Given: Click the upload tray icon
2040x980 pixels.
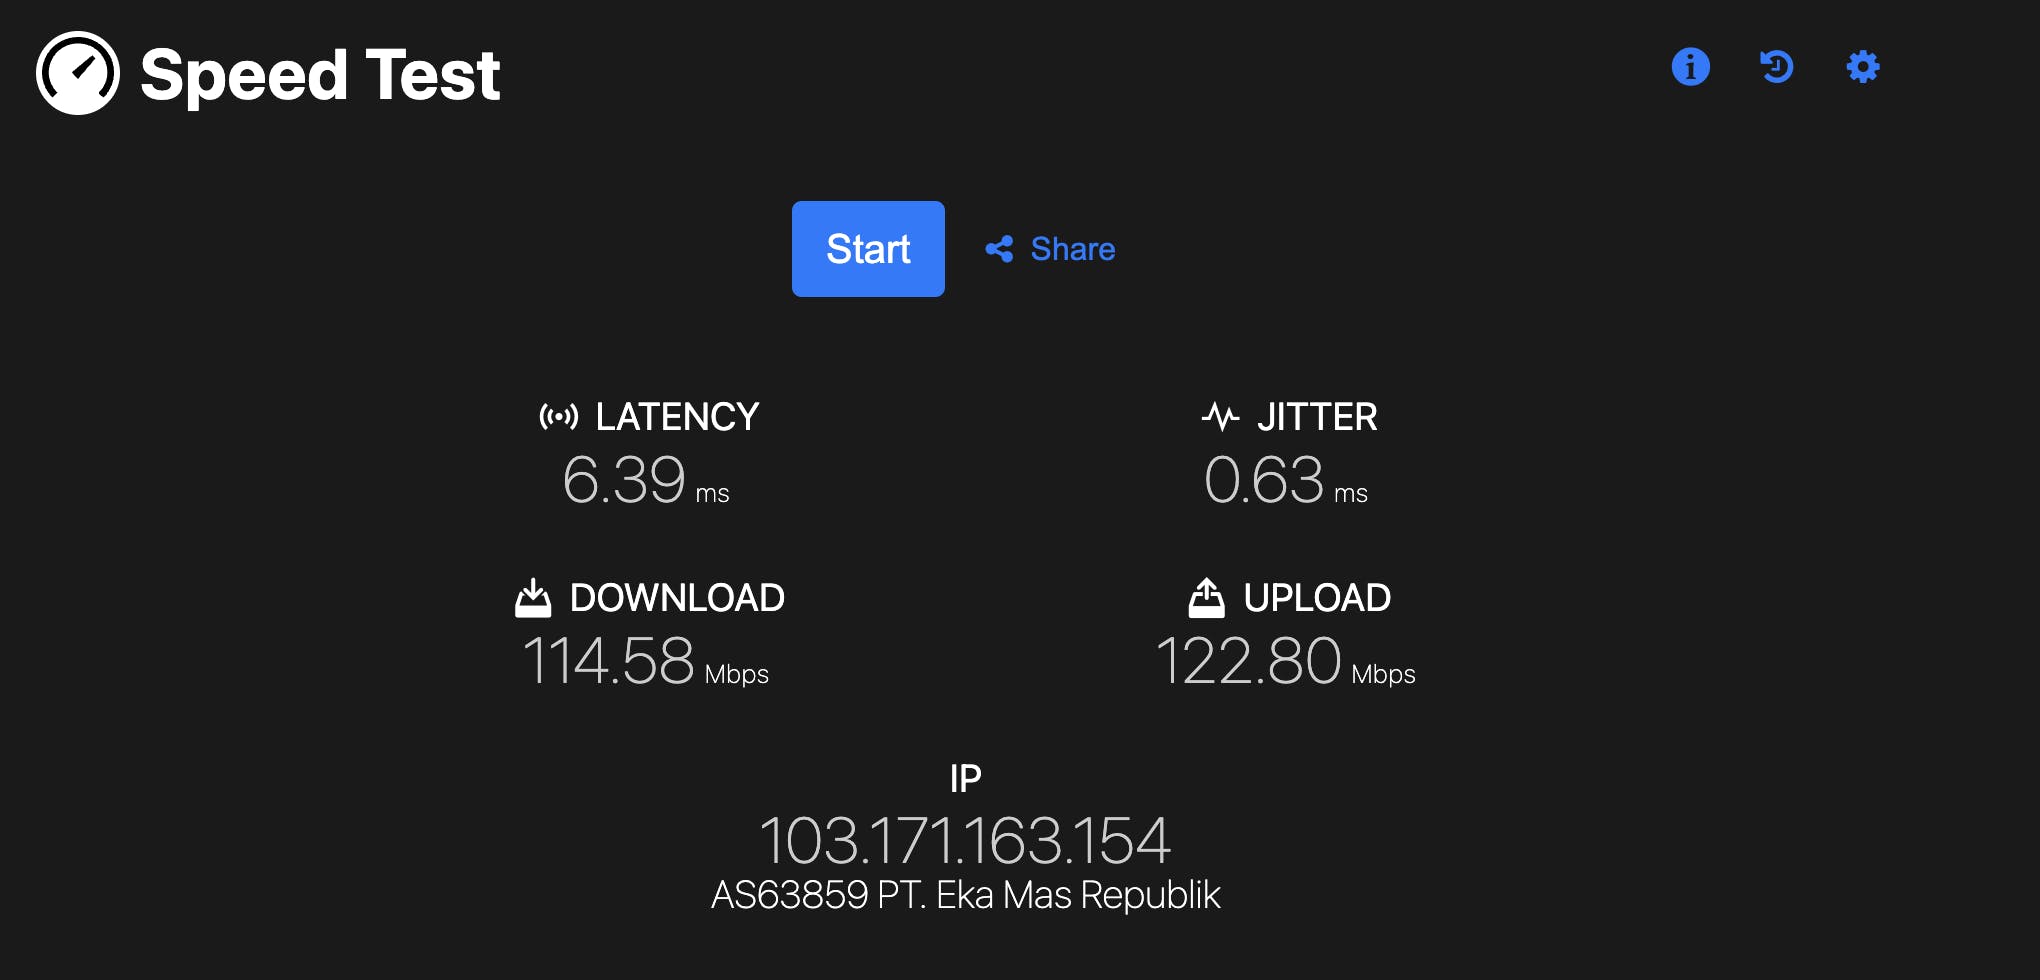Looking at the screenshot, I should click(x=1206, y=598).
